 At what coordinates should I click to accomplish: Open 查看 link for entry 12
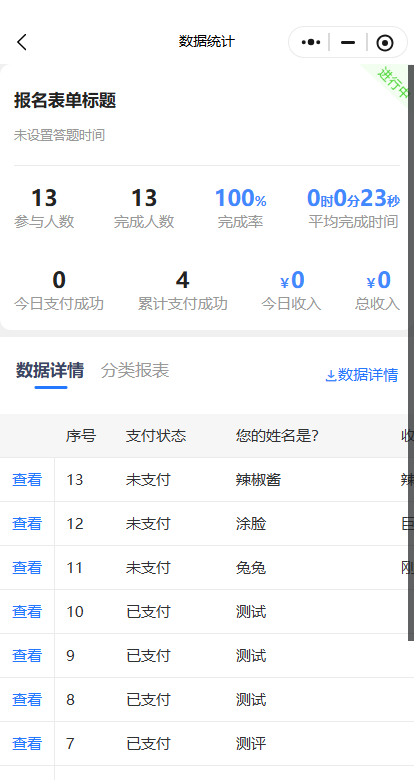click(x=27, y=523)
